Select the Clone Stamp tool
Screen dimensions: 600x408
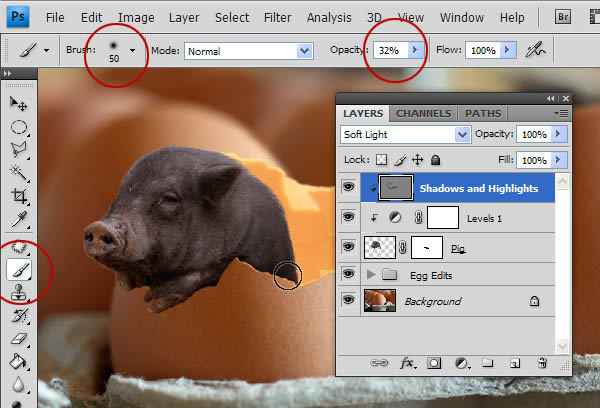click(x=18, y=292)
